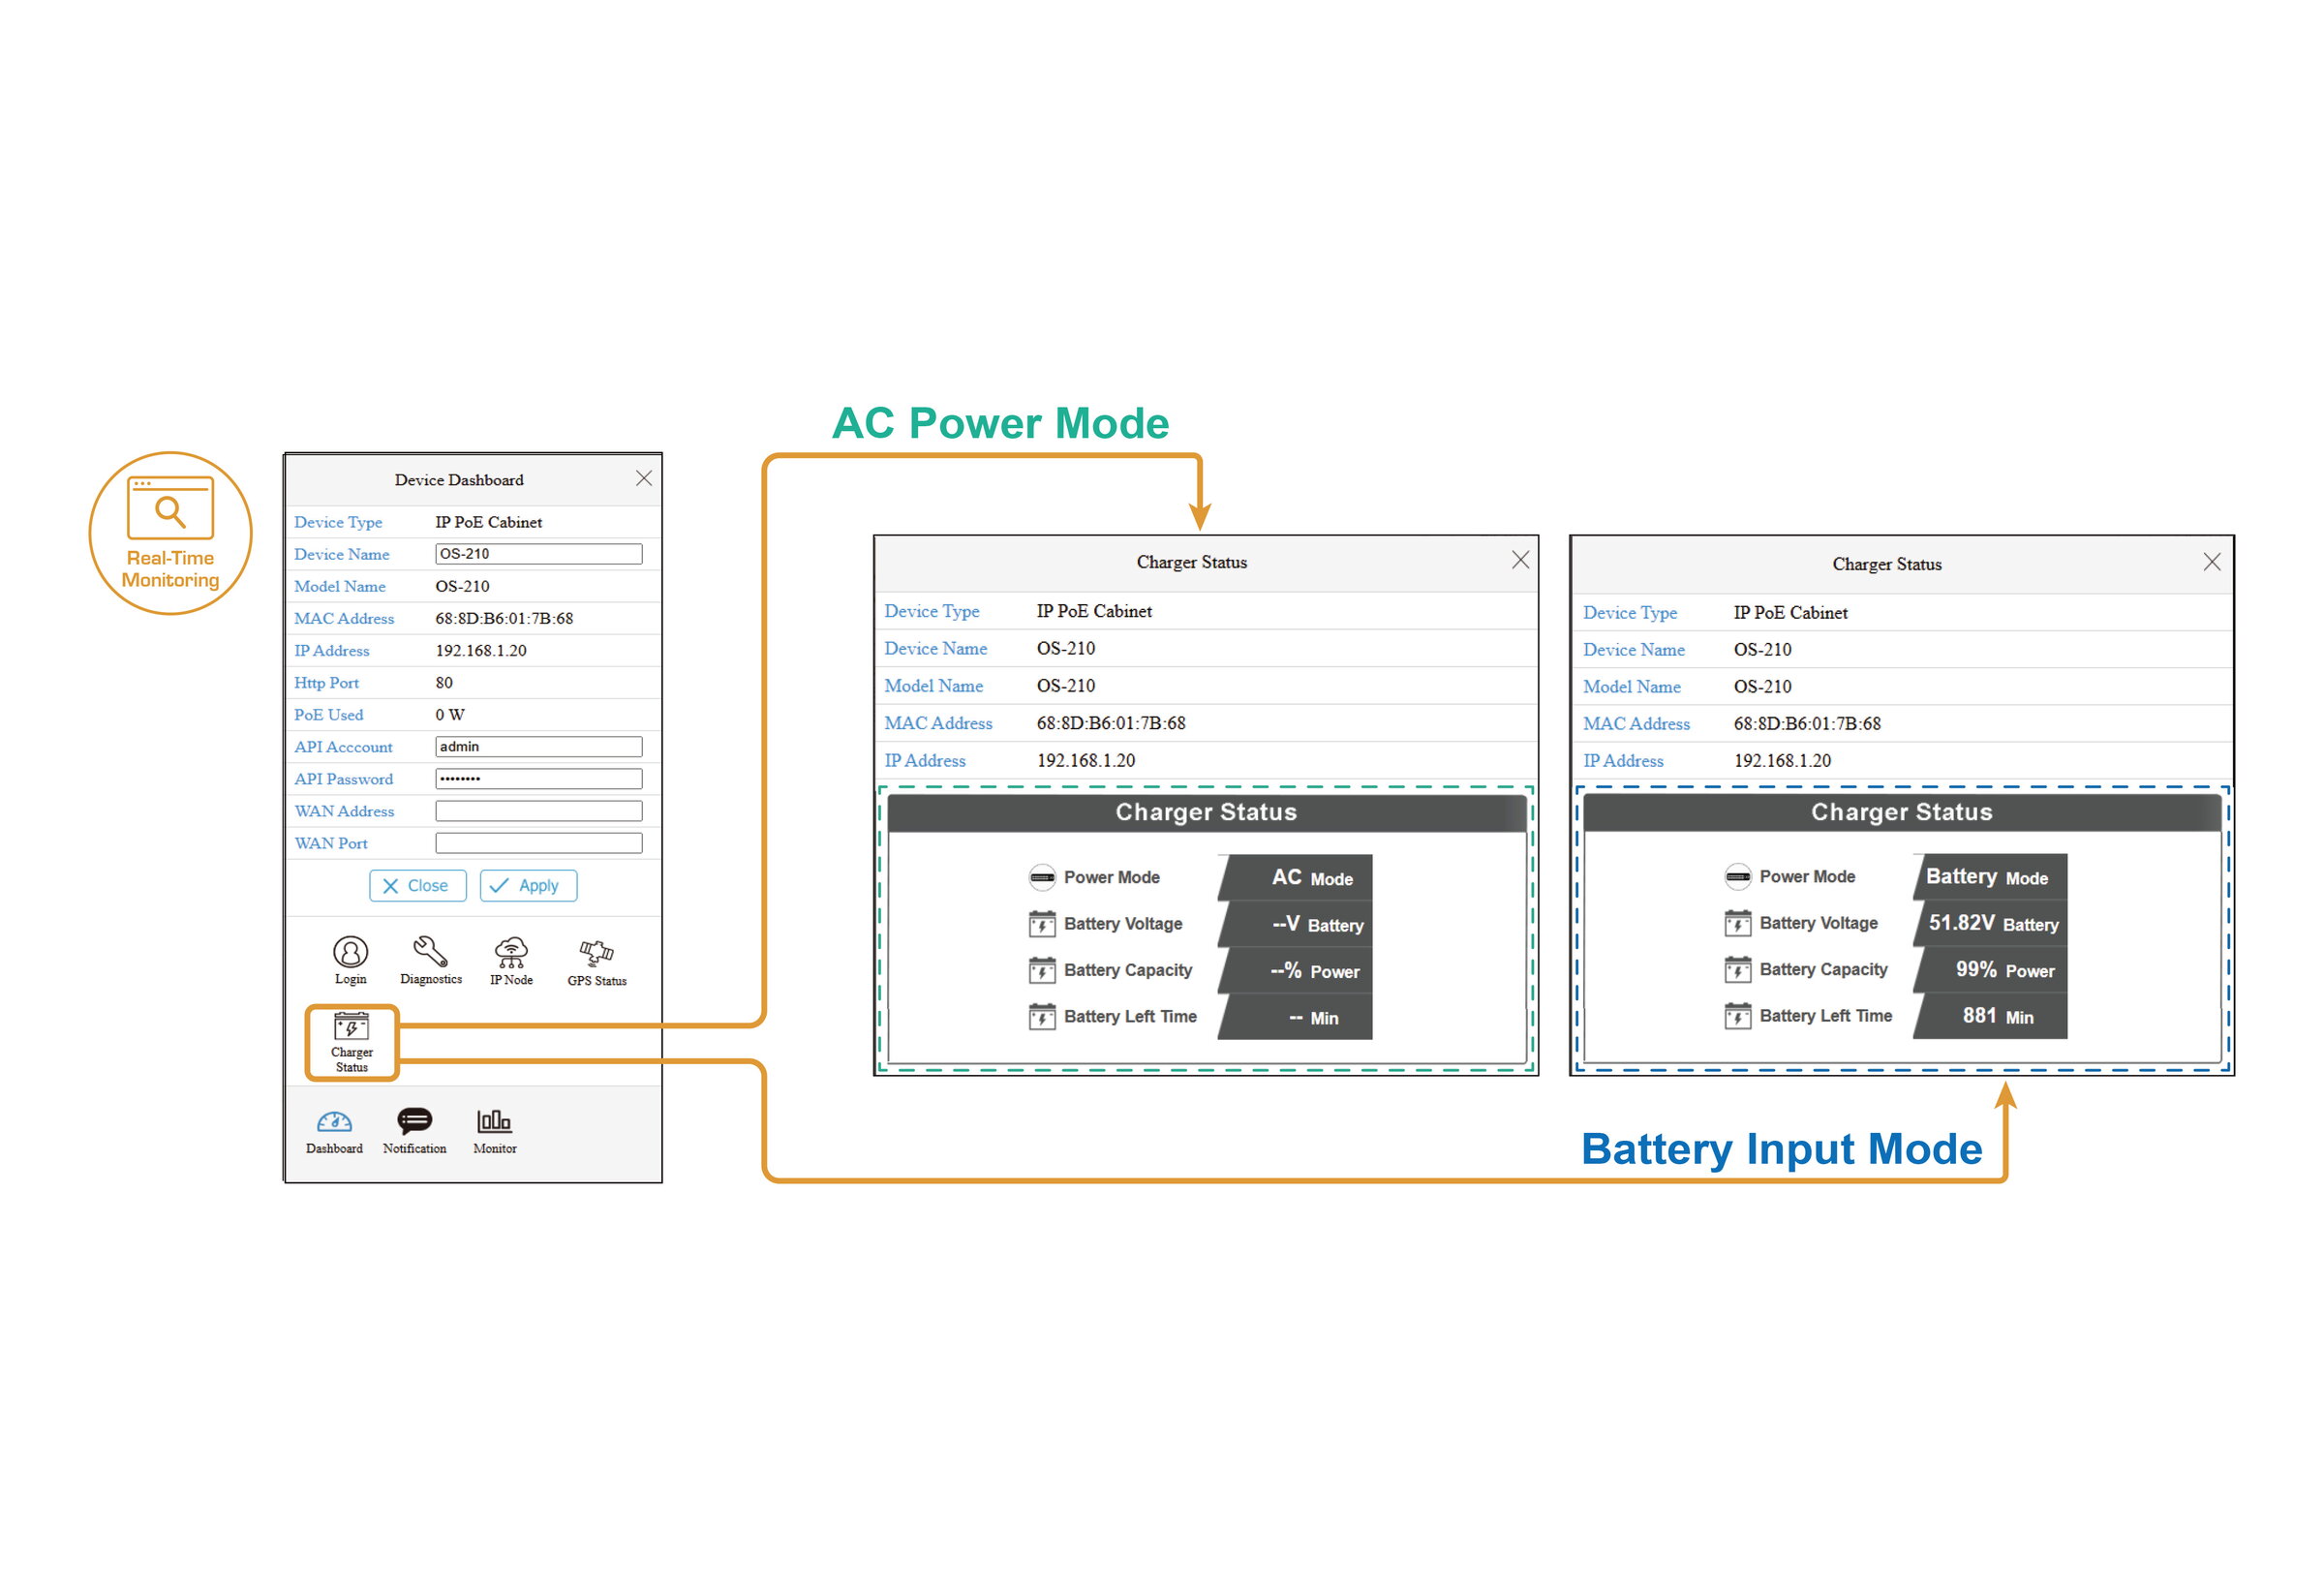This screenshot has height=1590, width=2324.
Task: Open the IP Node cloud icon
Action: click(x=511, y=961)
